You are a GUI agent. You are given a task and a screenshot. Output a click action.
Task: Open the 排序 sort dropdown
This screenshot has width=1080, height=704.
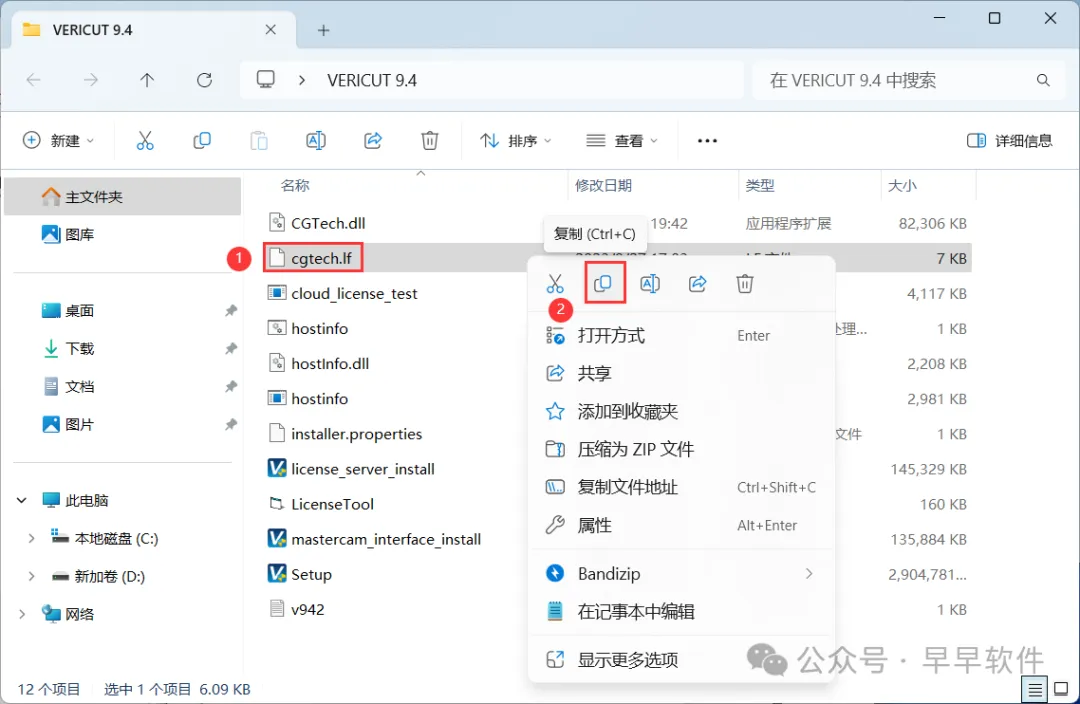tap(516, 141)
